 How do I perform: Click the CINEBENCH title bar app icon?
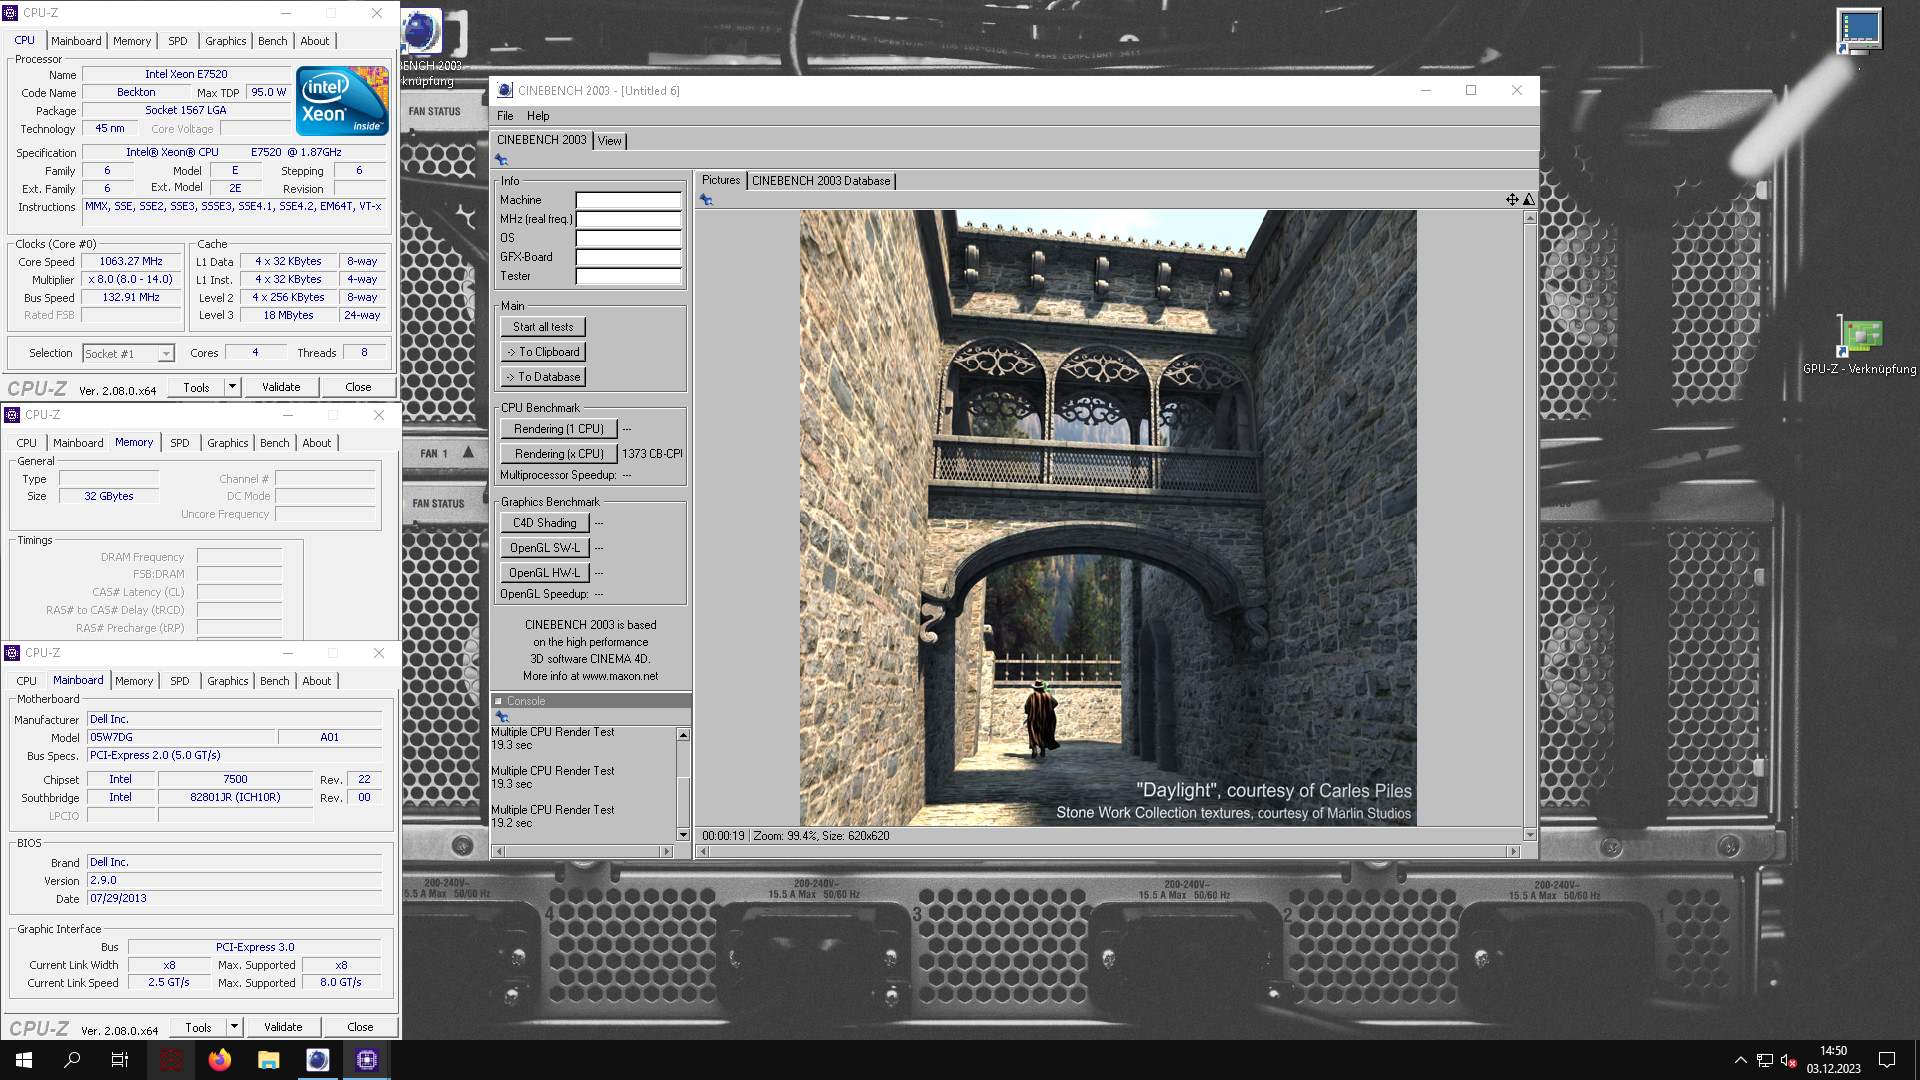coord(505,90)
